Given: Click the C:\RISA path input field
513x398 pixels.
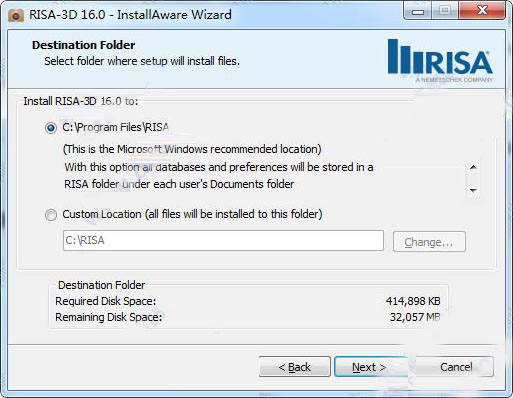Looking at the screenshot, I should (223, 240).
